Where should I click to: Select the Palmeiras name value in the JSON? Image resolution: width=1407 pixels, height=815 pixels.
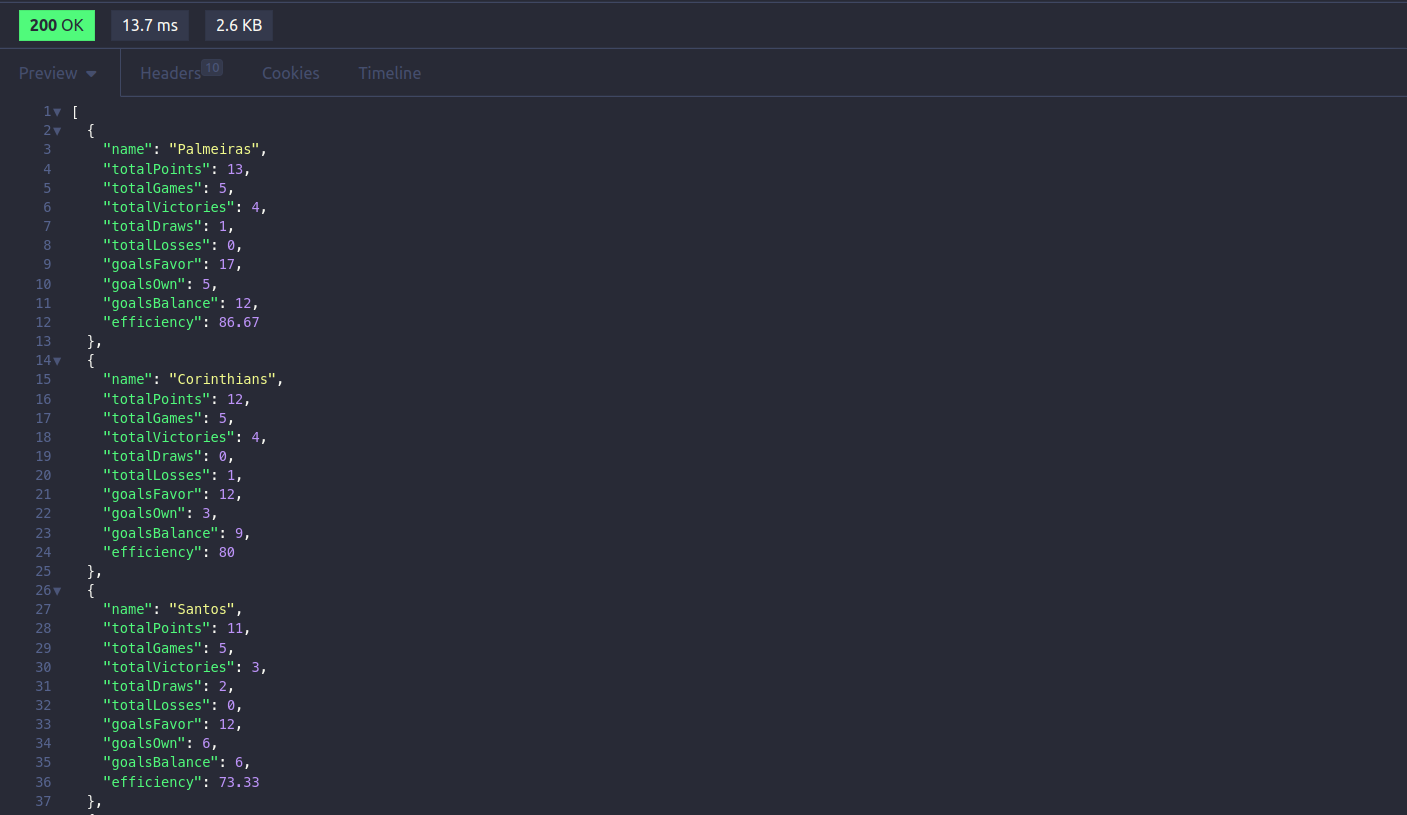pos(213,149)
